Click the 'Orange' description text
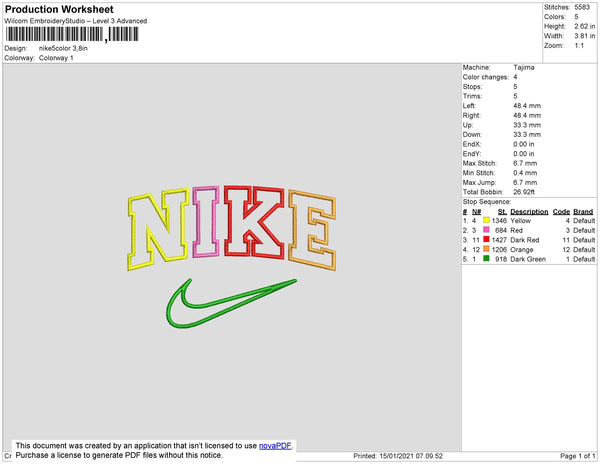This screenshot has height=464, width=600. (x=522, y=249)
